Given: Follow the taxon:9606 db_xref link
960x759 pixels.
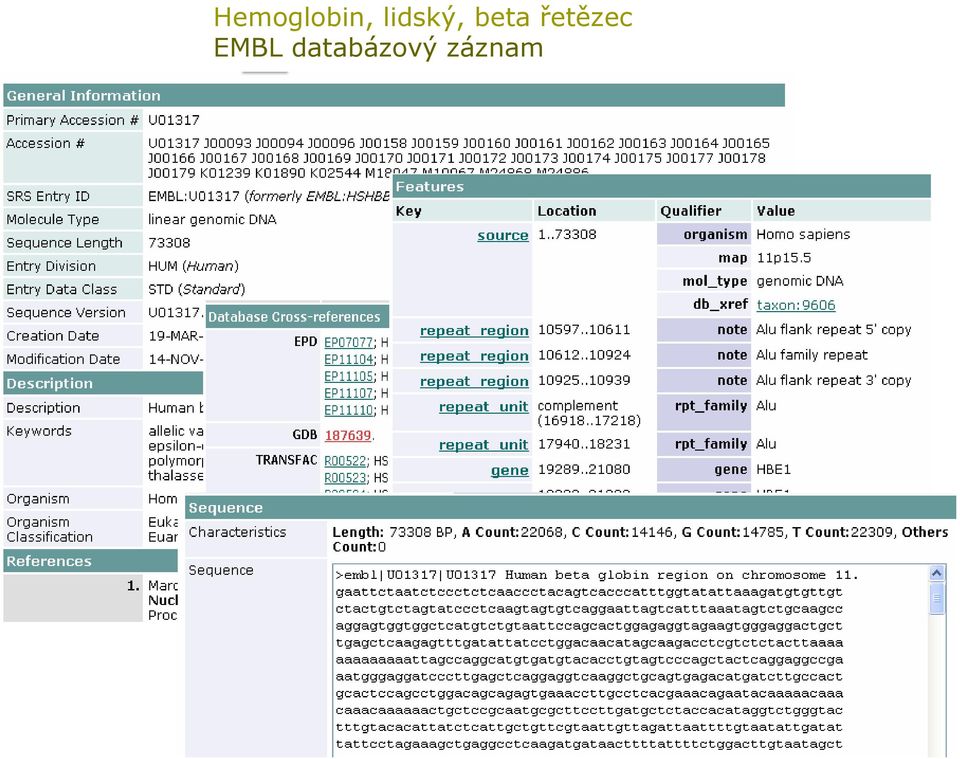Looking at the screenshot, I should coord(796,305).
